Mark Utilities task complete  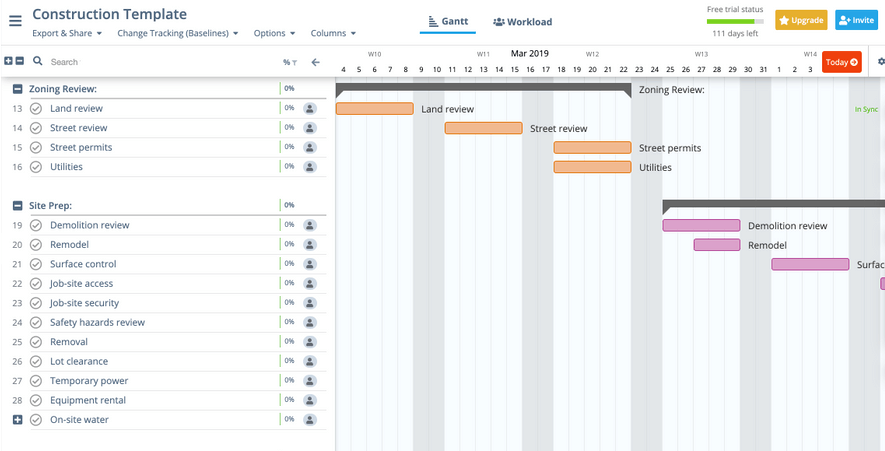click(36, 167)
